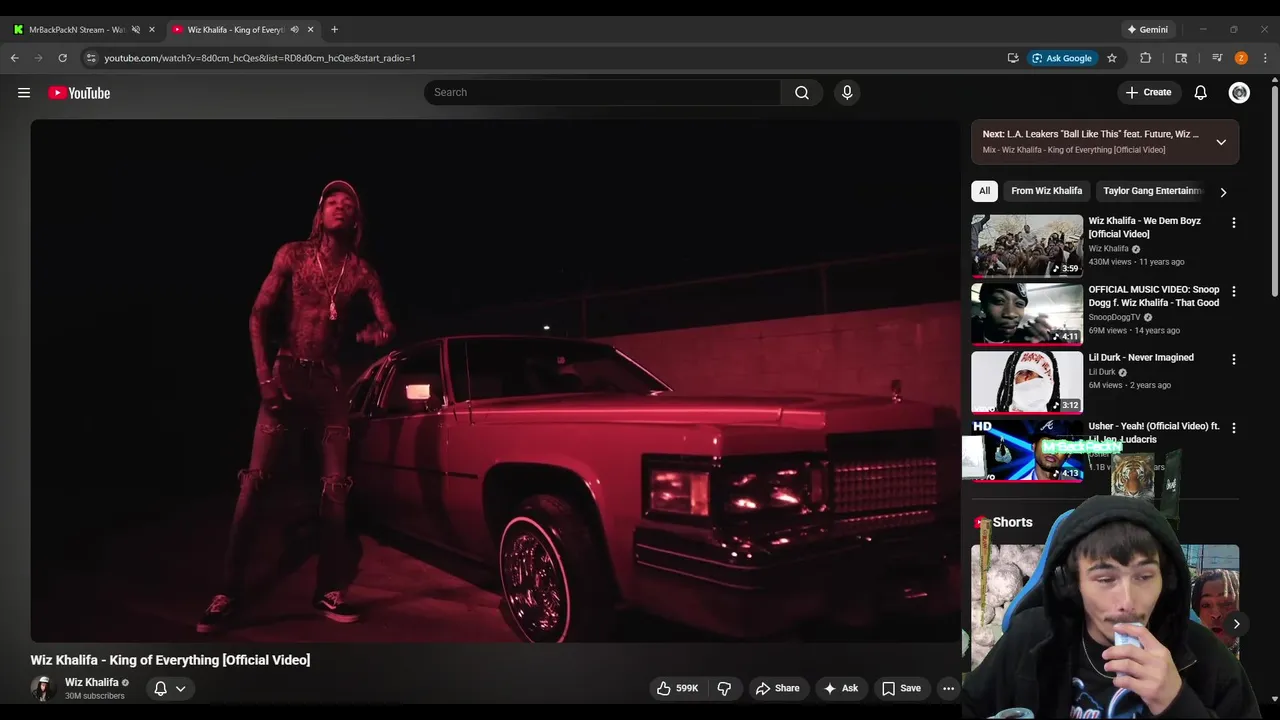Click the video title King of Everything
This screenshot has width=1280, height=720.
click(170, 660)
